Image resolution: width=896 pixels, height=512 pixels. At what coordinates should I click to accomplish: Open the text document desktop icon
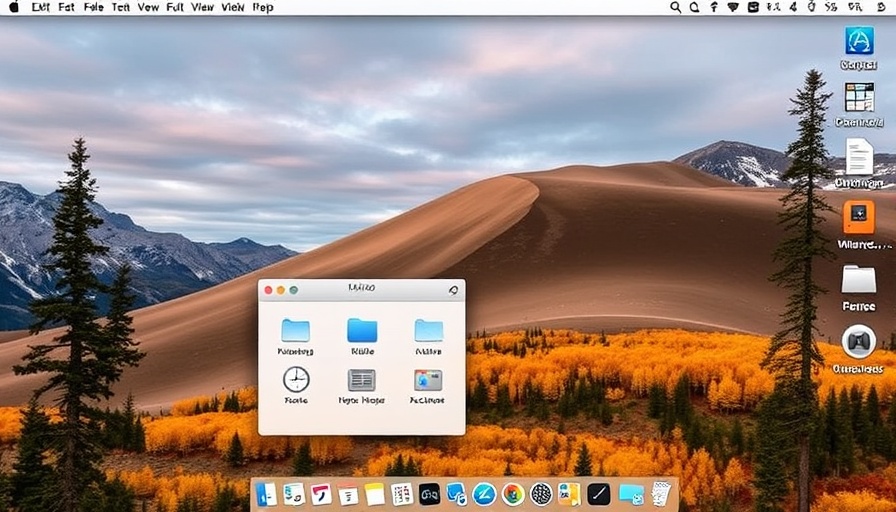click(859, 156)
